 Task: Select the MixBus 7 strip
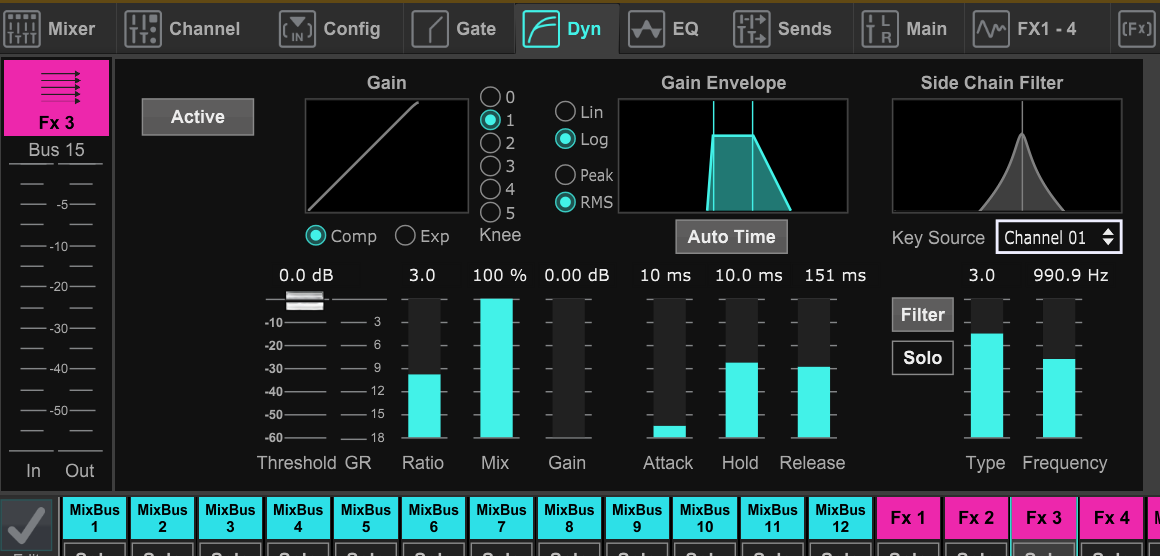click(x=501, y=518)
